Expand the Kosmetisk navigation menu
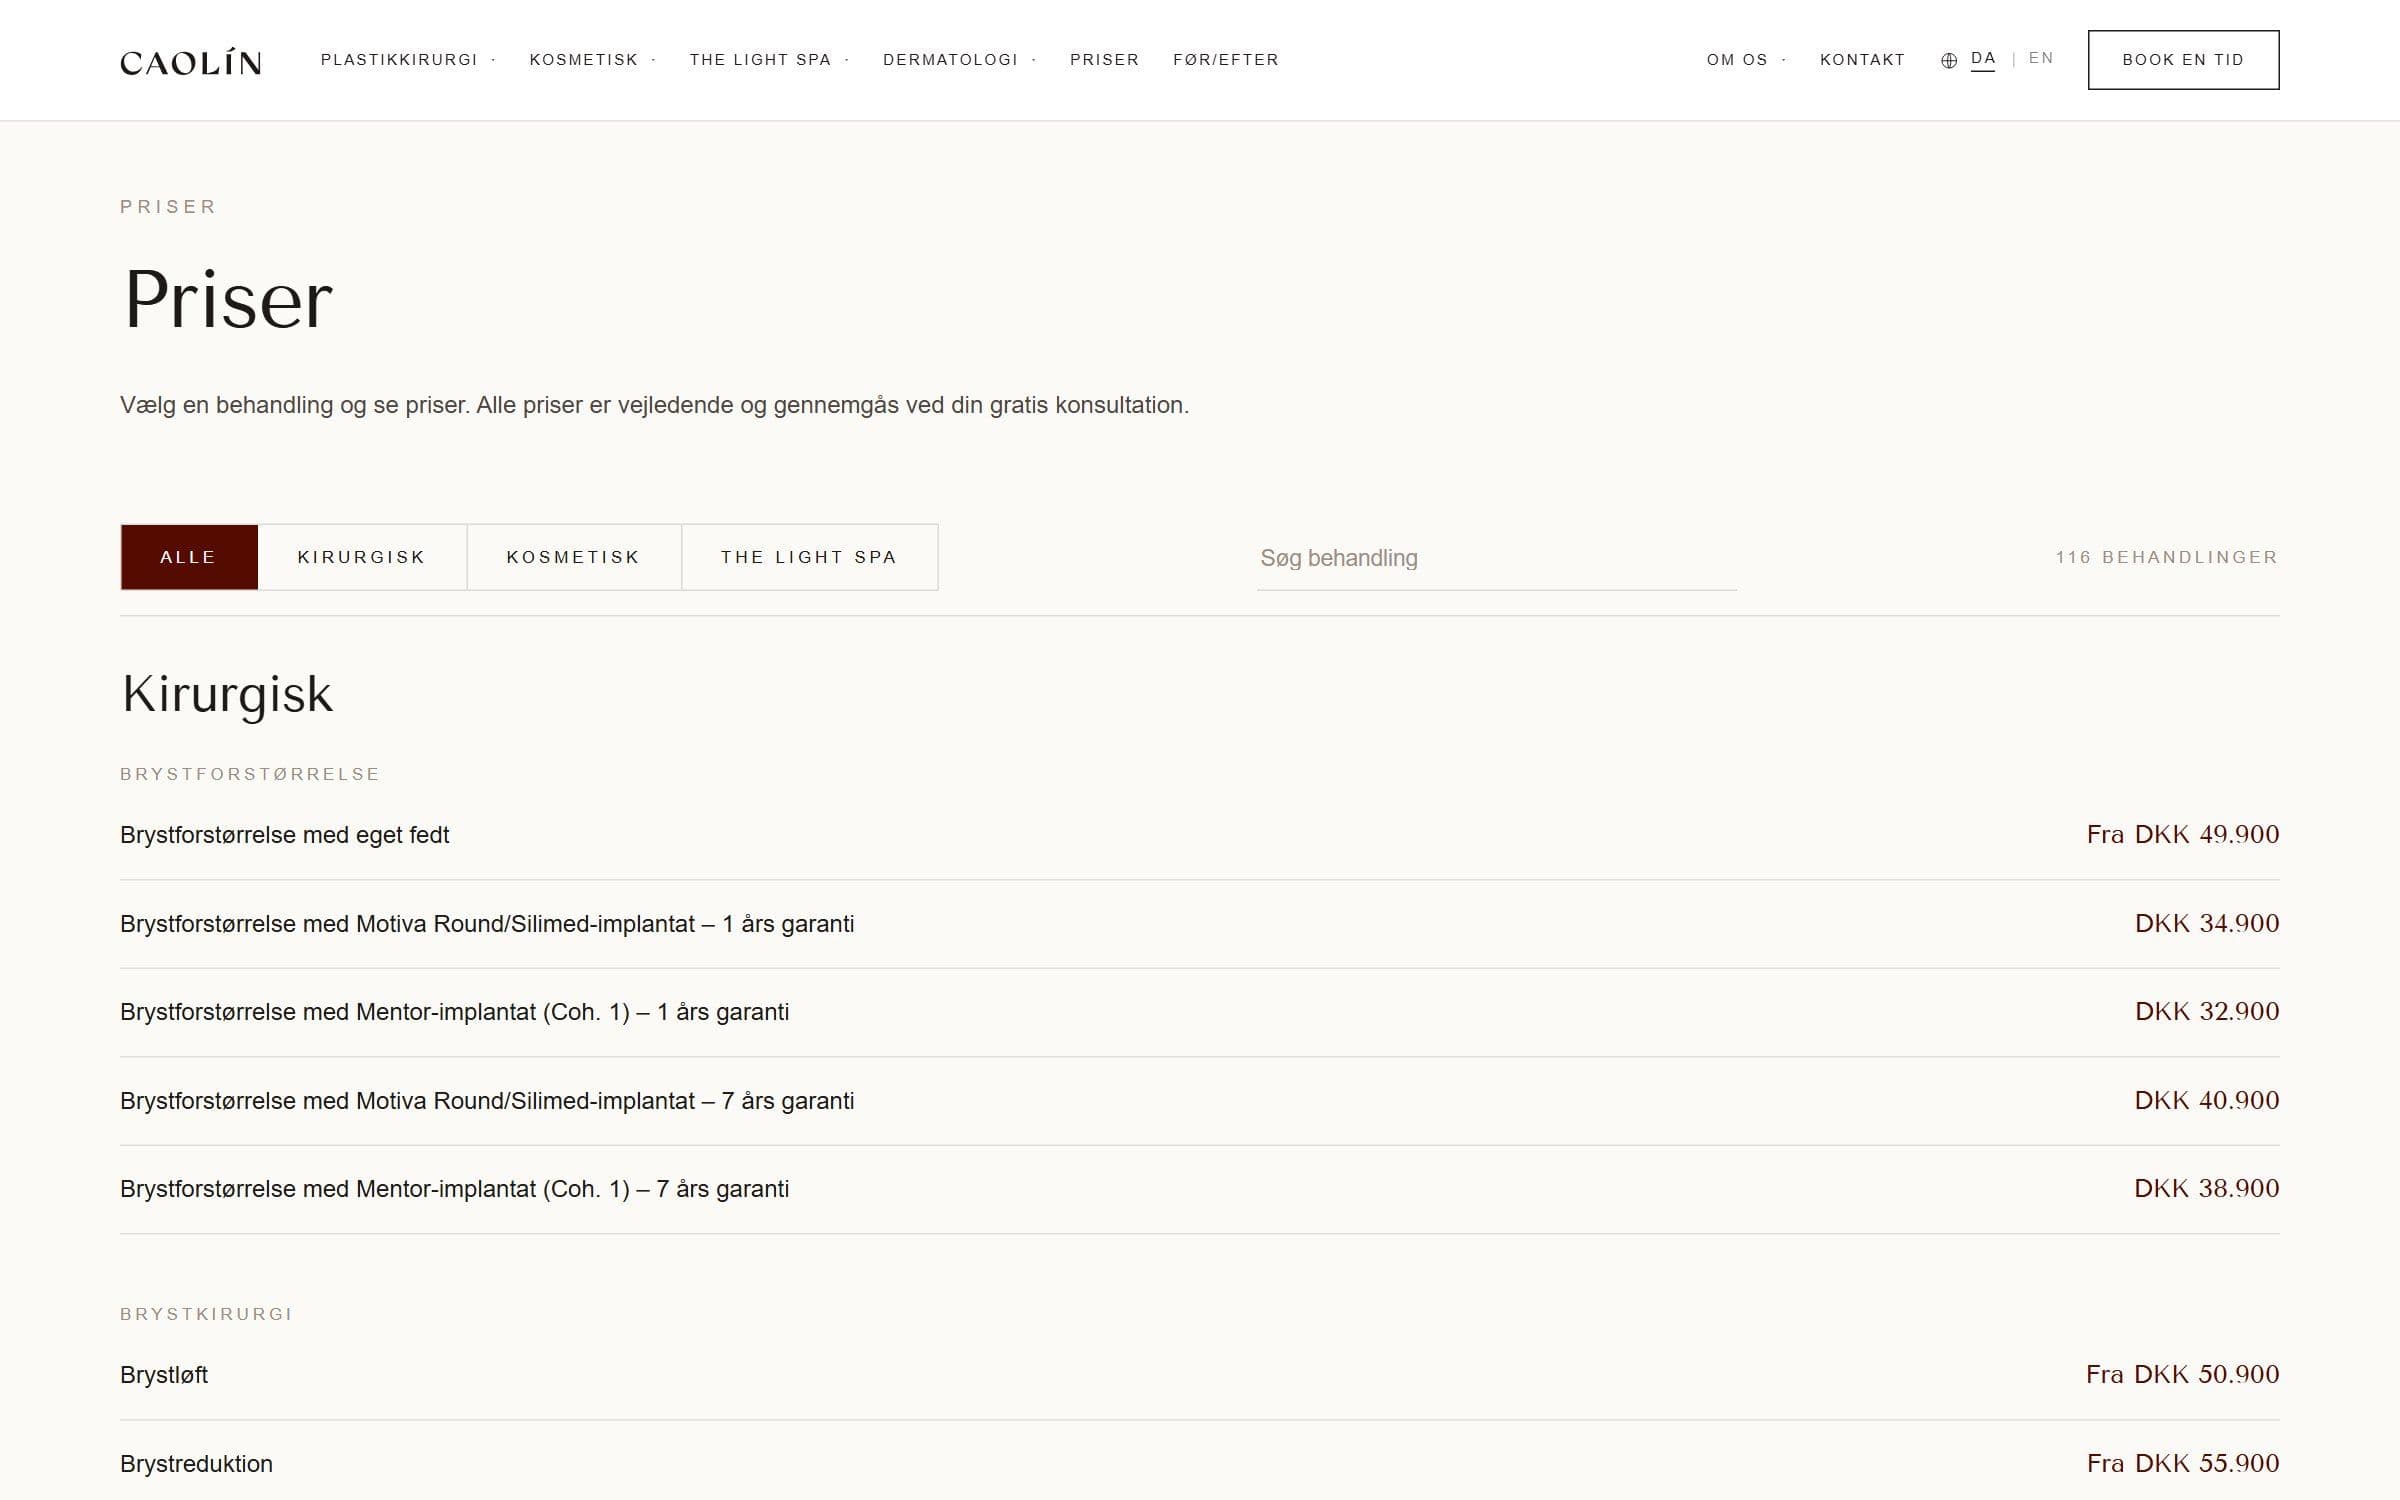Screen dimensions: 2400x1500 592,60
